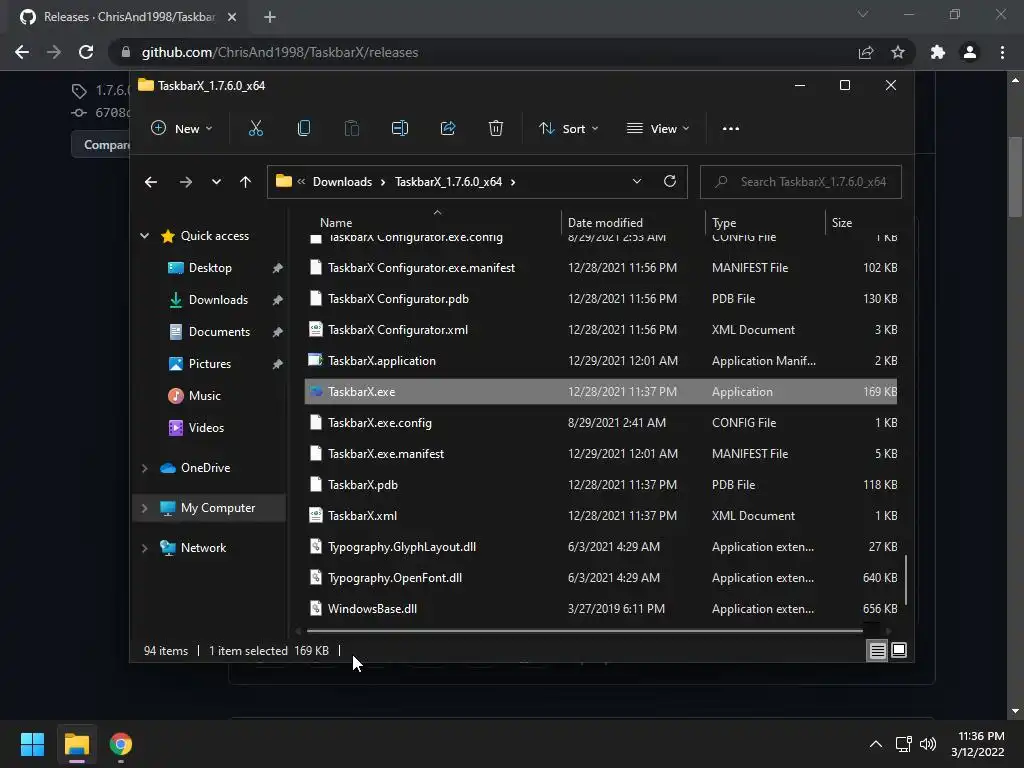Click Downloads in address breadcrumb

342,182
